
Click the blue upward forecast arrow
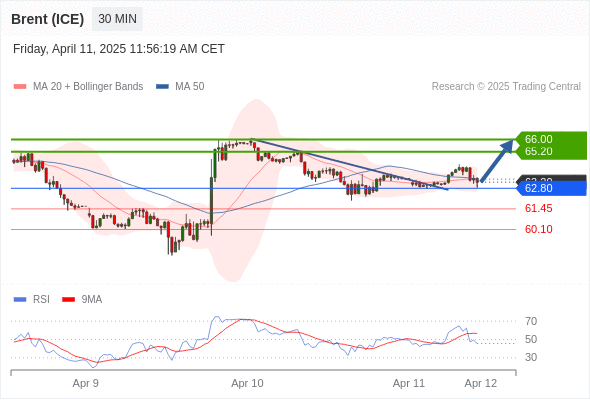tap(497, 161)
